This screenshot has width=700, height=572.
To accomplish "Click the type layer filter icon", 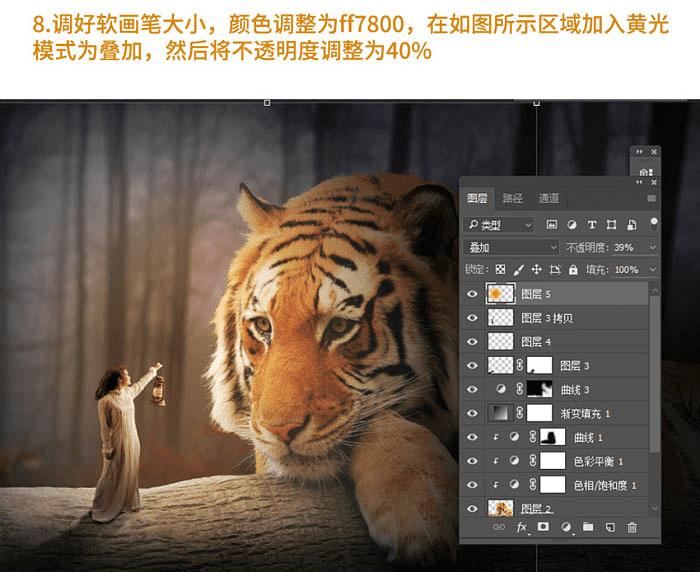I will pos(592,225).
